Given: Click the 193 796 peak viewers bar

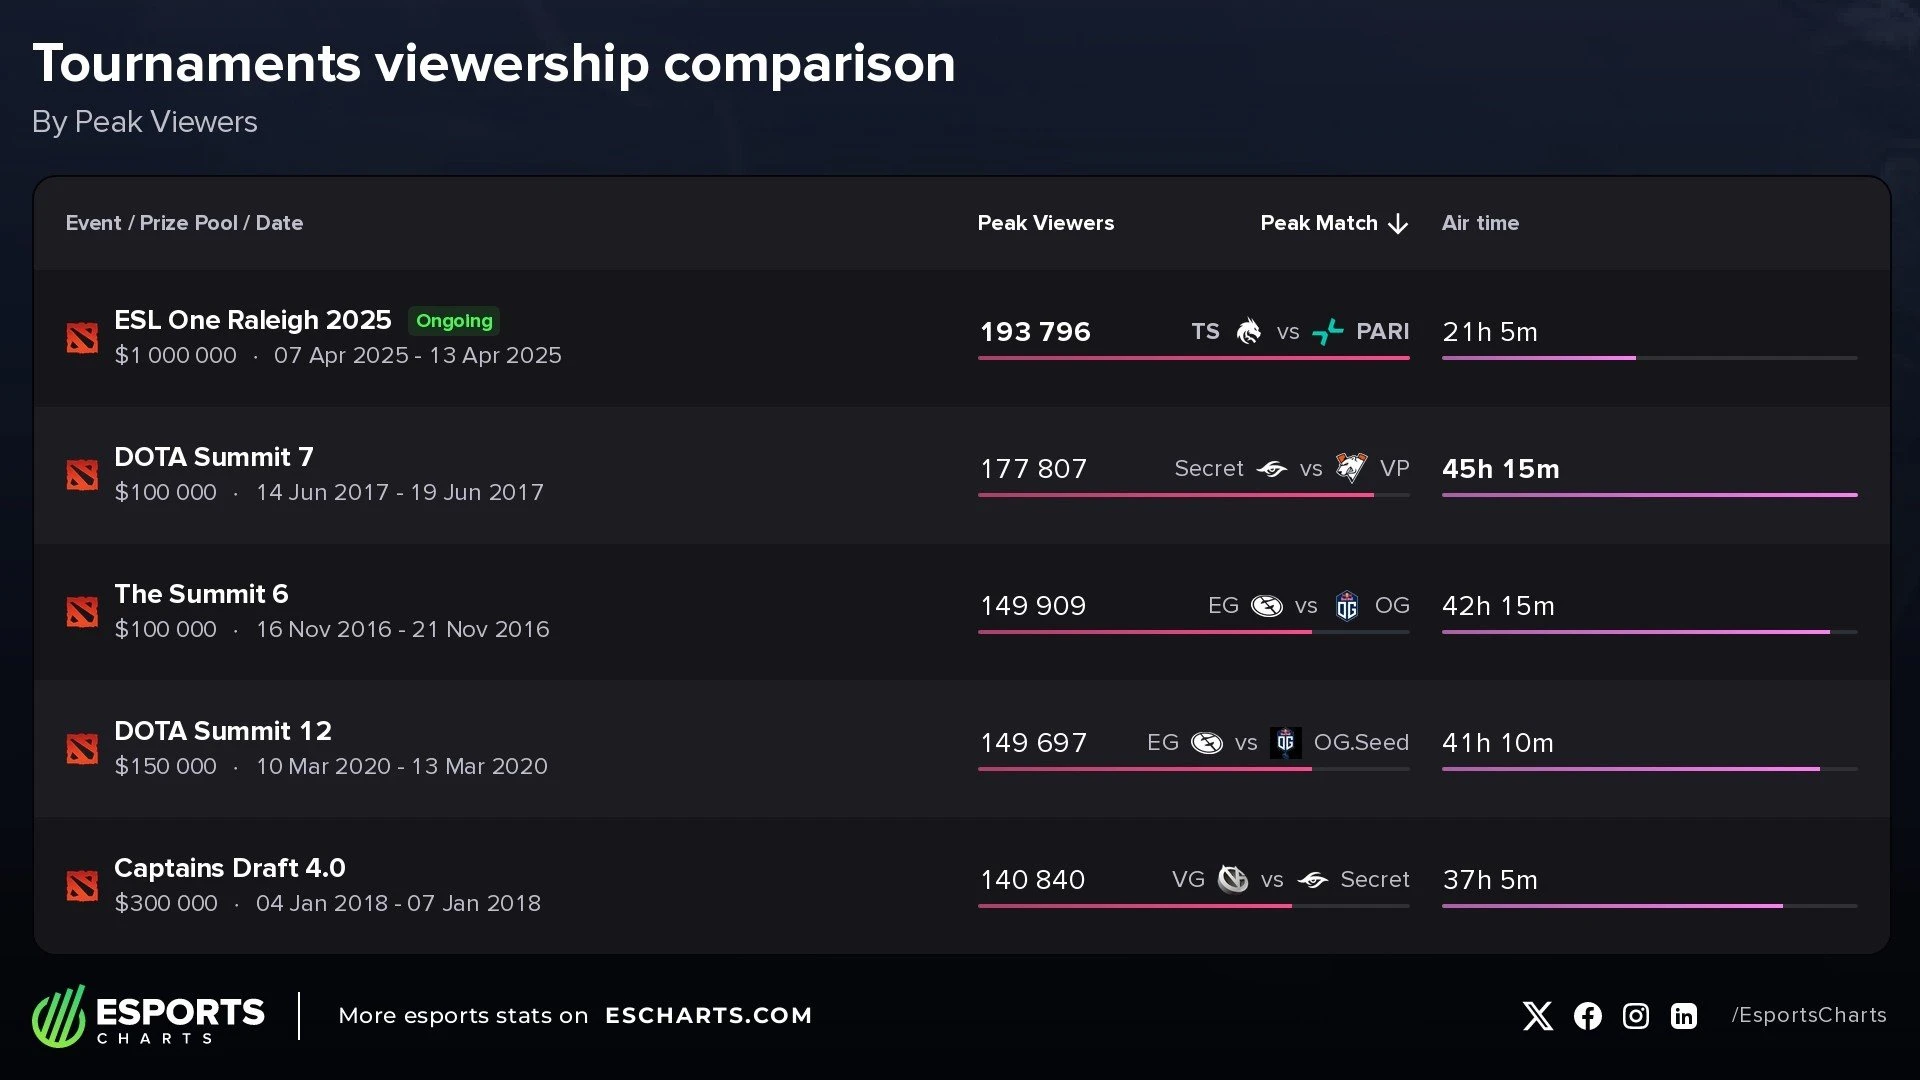Looking at the screenshot, I should tap(1193, 358).
